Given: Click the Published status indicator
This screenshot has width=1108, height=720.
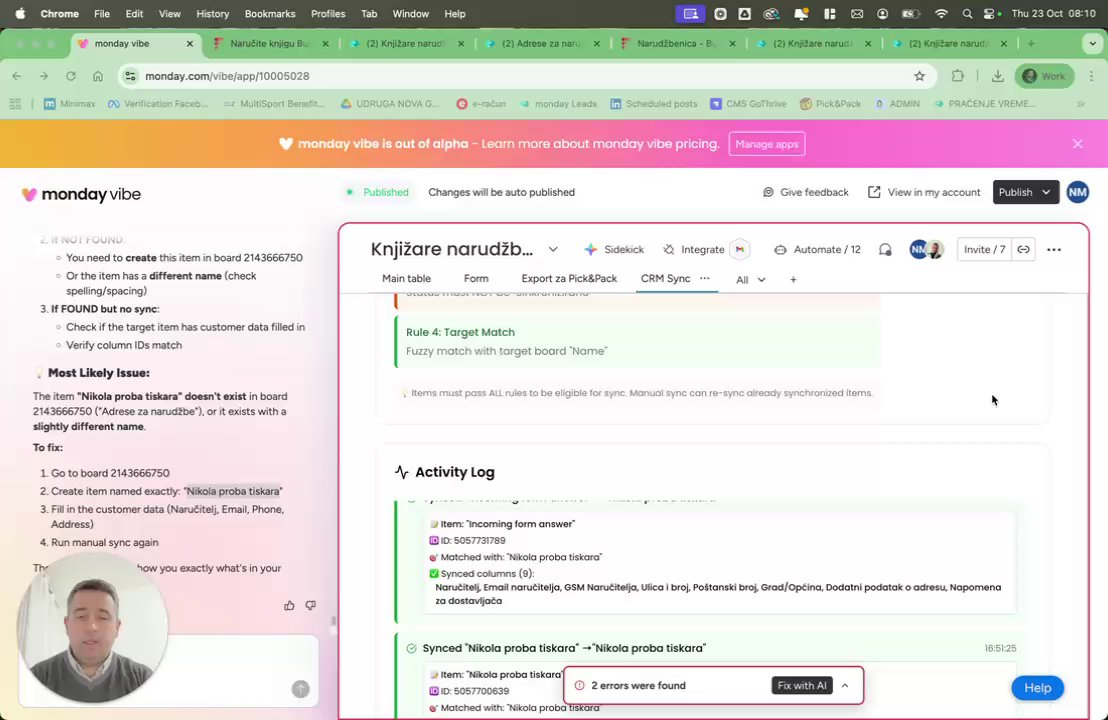Looking at the screenshot, I should 377,192.
